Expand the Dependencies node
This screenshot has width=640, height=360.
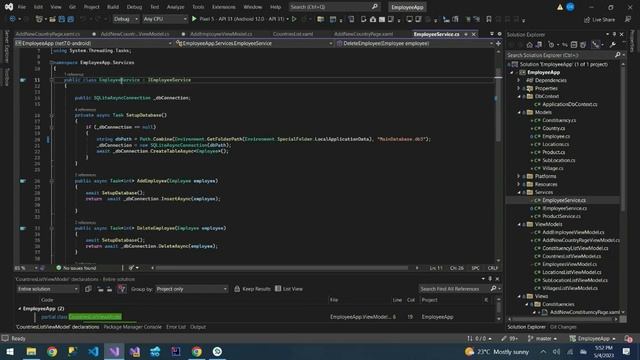click(519, 80)
